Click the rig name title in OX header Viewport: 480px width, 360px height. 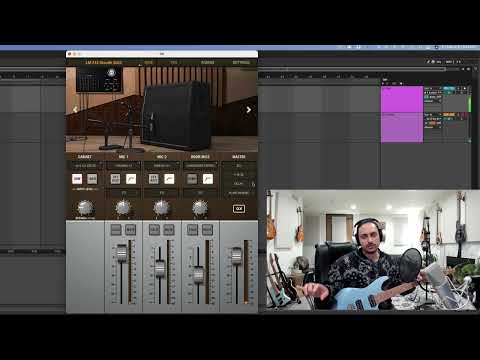[x=104, y=63]
